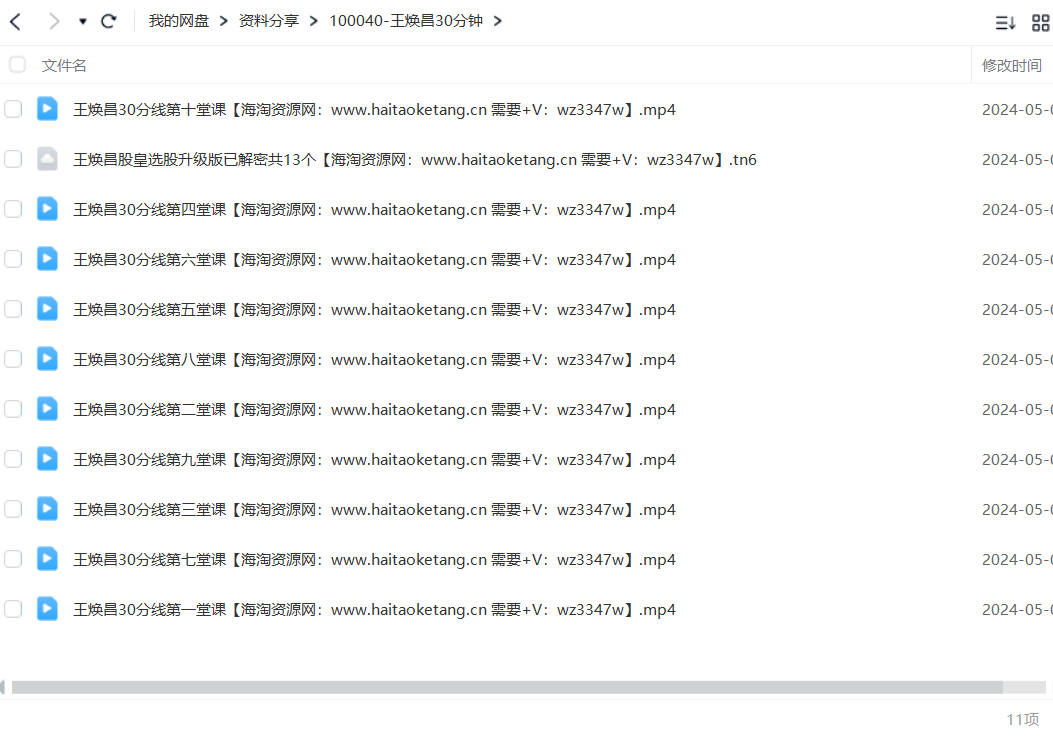Check the box for 第一堂课 video
This screenshot has width=1053, height=744.
[x=13, y=609]
